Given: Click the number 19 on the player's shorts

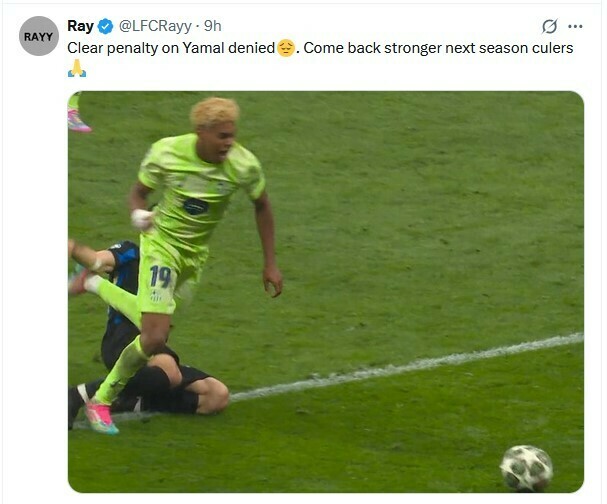Looking at the screenshot, I should 160,276.
